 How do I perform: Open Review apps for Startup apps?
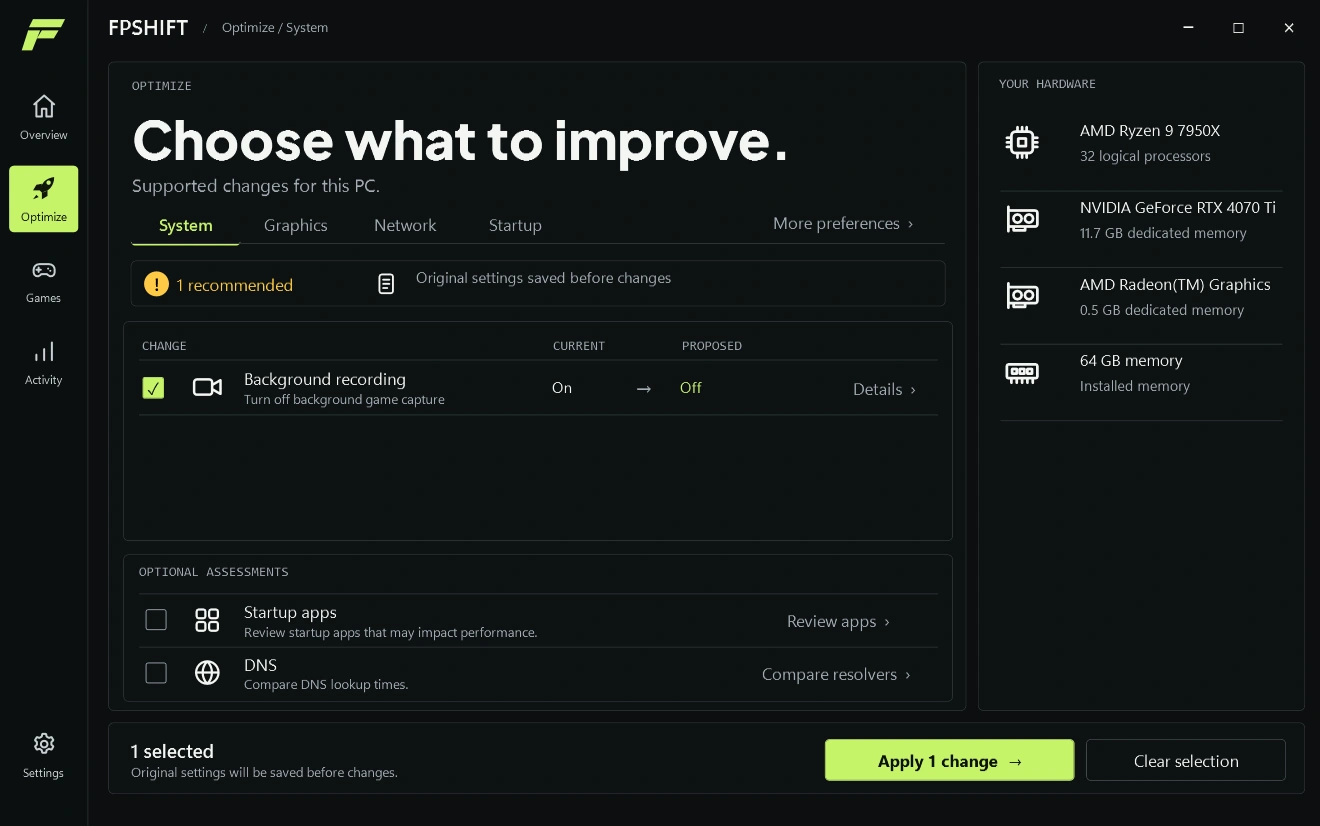tap(838, 621)
